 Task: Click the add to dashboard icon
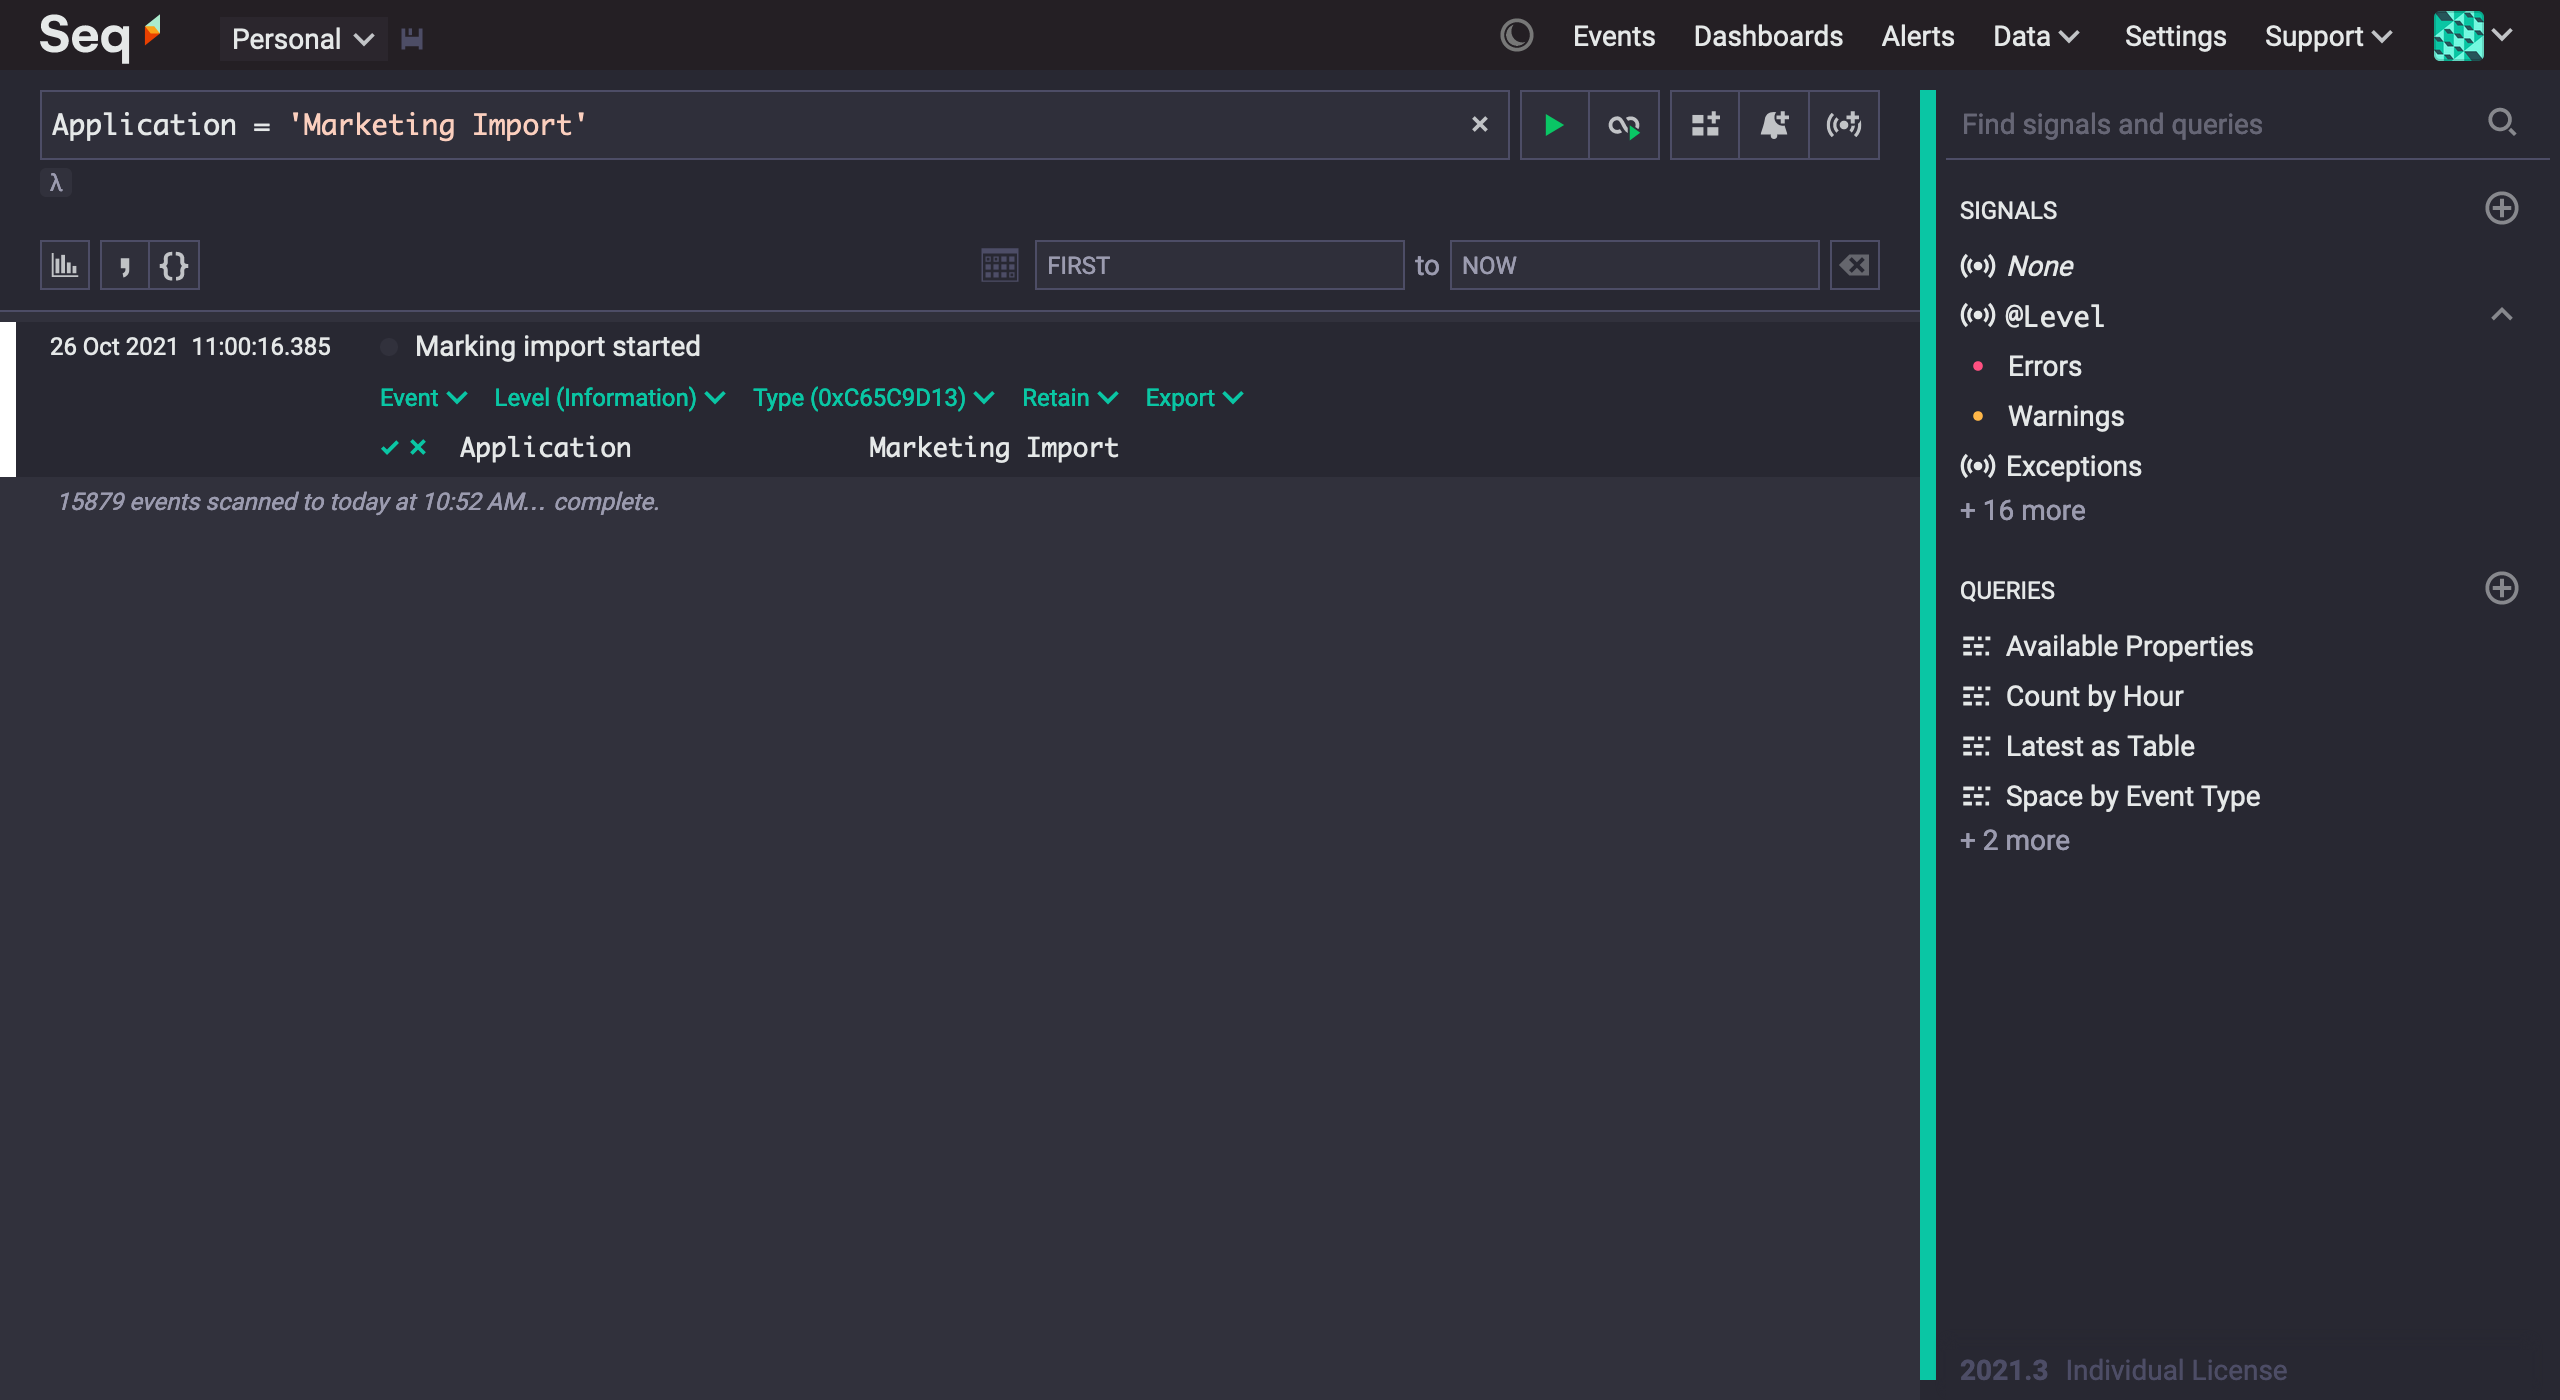point(1705,125)
